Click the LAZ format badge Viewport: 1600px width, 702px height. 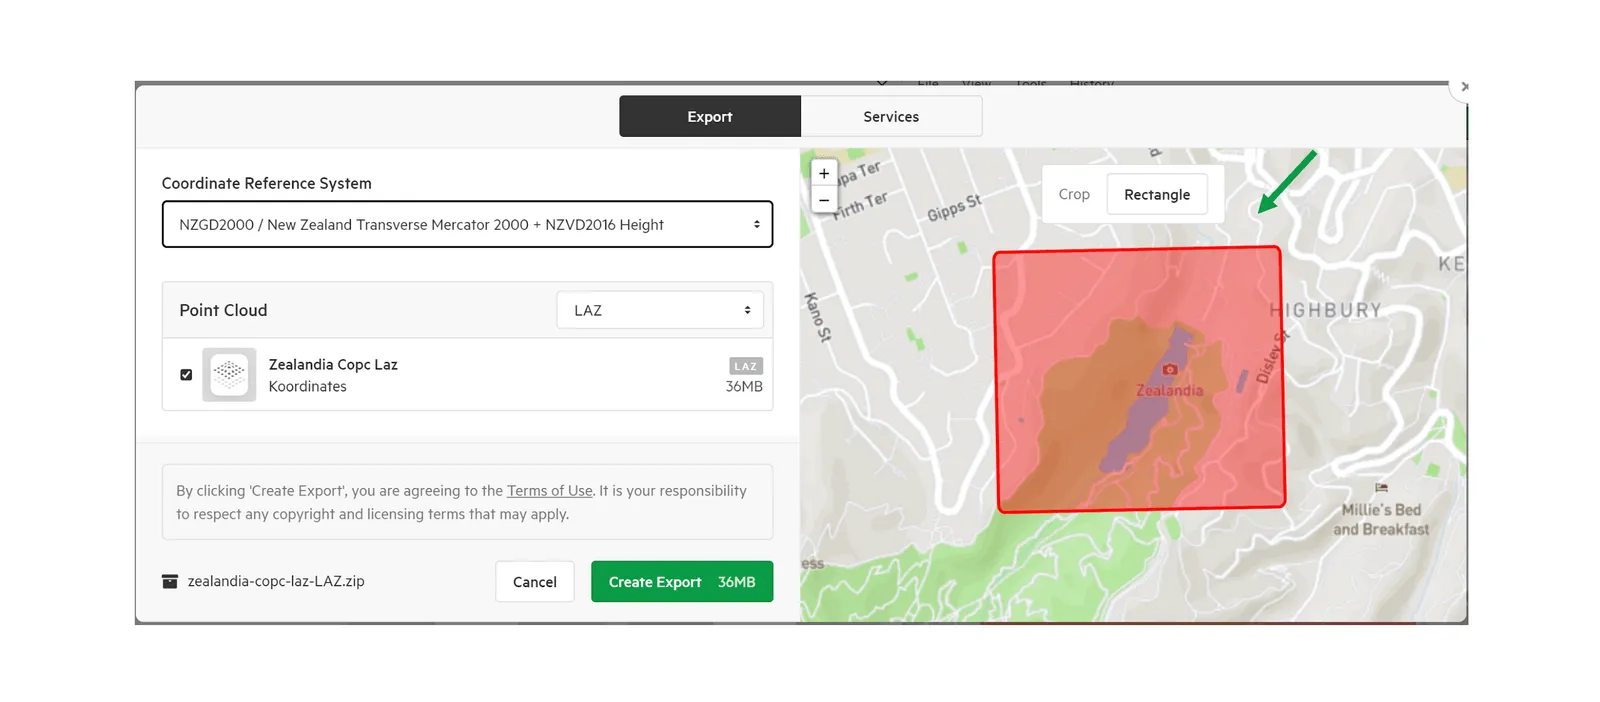pos(746,366)
